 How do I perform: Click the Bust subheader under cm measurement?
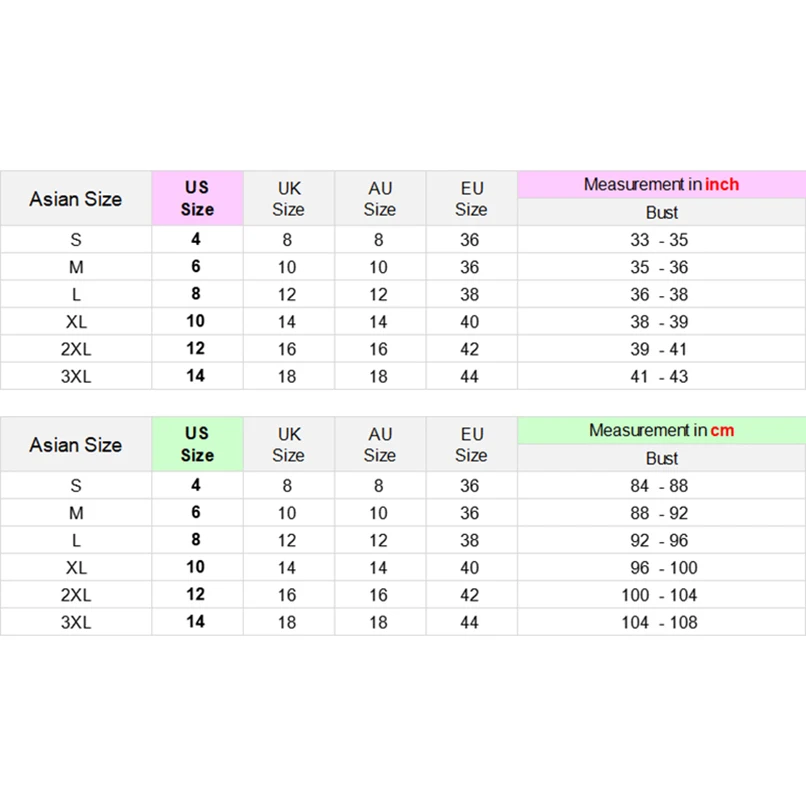point(661,458)
